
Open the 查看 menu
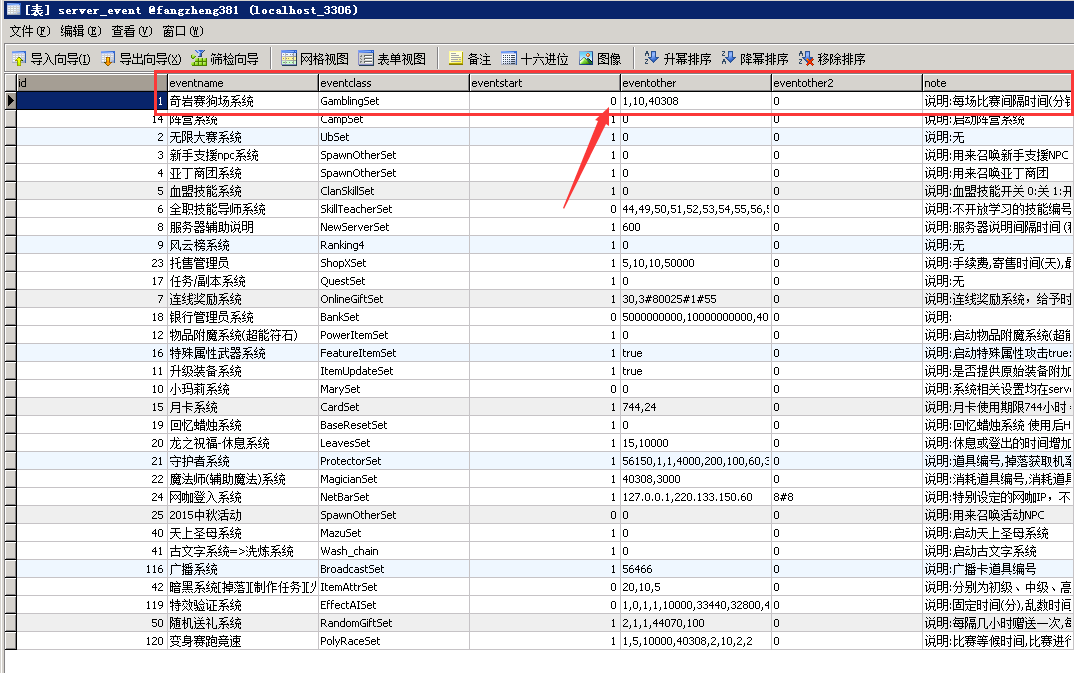(x=132, y=31)
